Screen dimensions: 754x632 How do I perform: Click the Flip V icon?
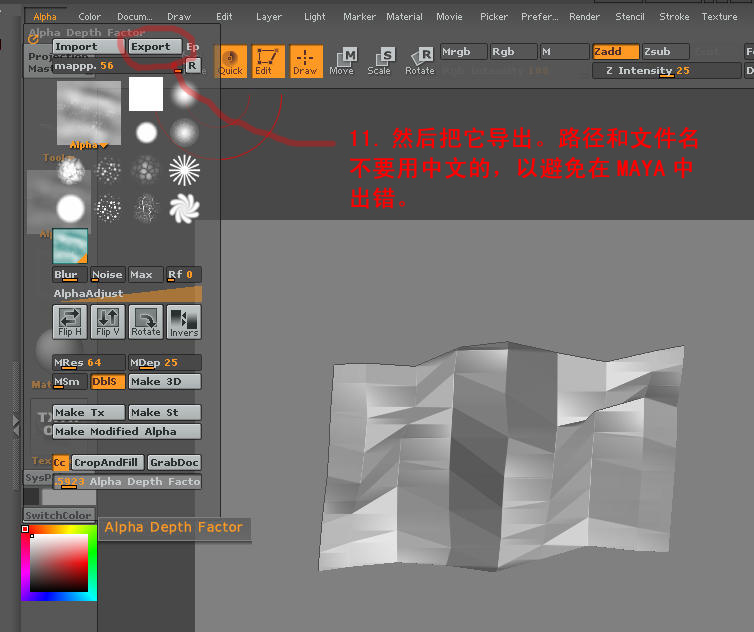[x=108, y=322]
